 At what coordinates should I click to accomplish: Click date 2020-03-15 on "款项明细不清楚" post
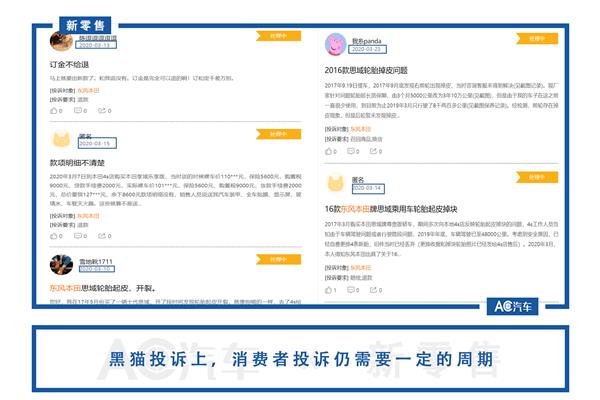97,144
